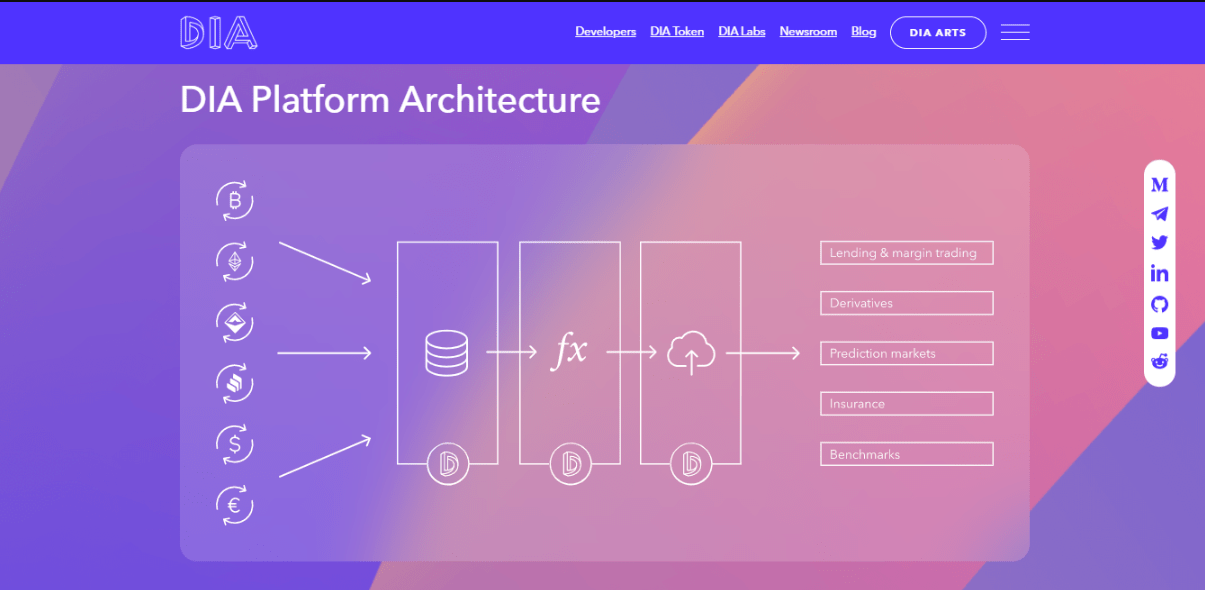Image resolution: width=1205 pixels, height=590 pixels.
Task: Select the Ethereum currency icon
Action: pos(234,261)
